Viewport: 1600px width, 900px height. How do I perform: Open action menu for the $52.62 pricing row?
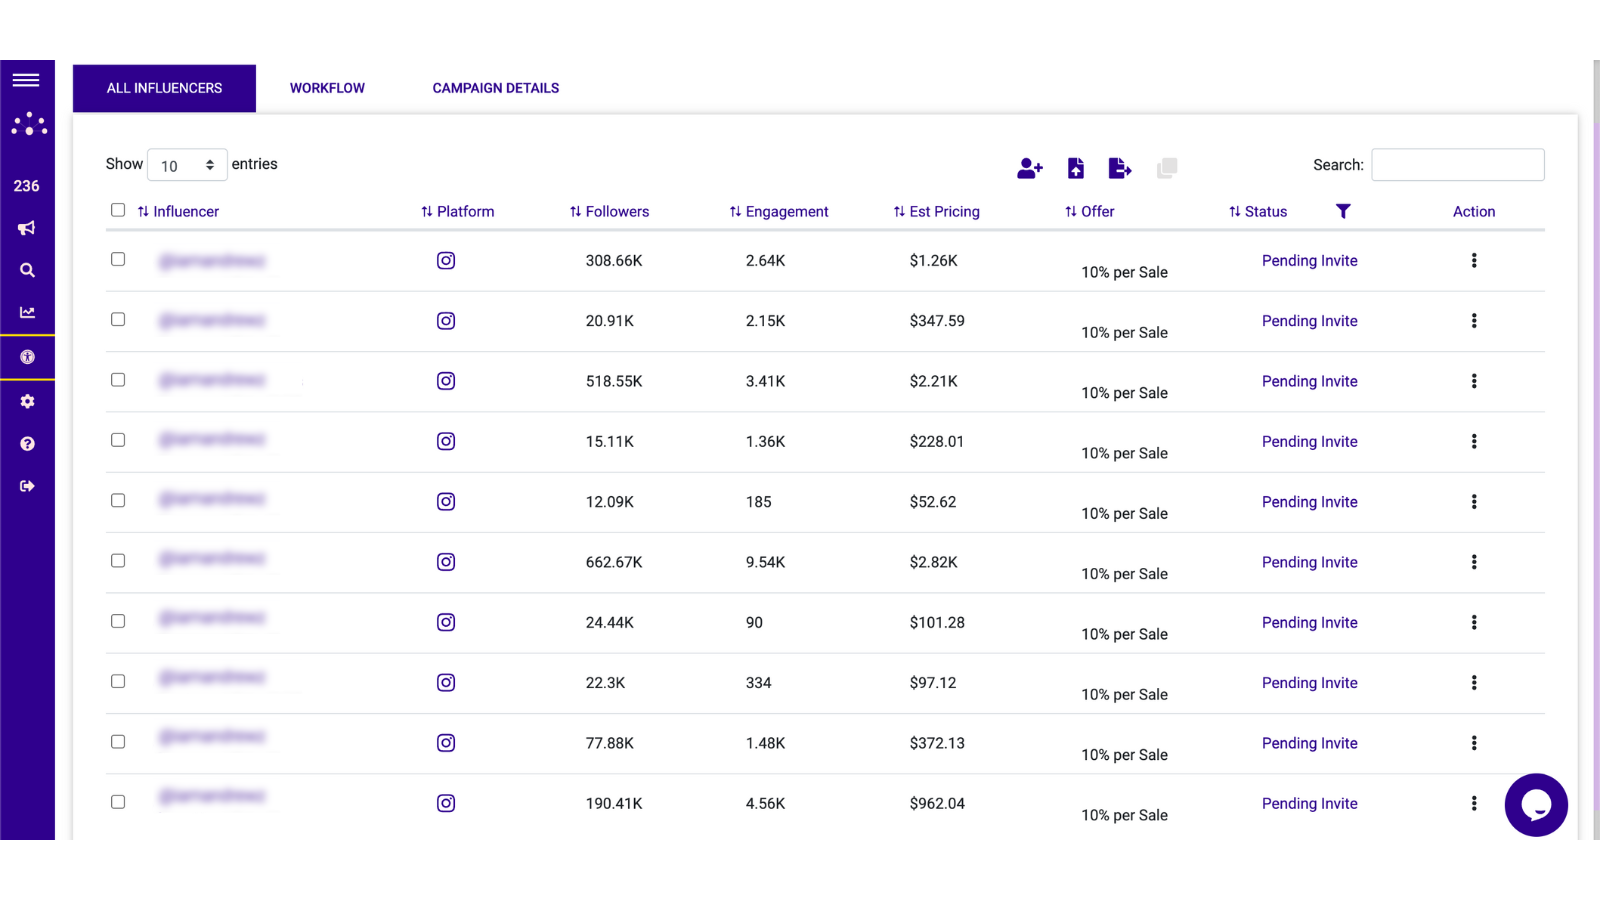1474,502
